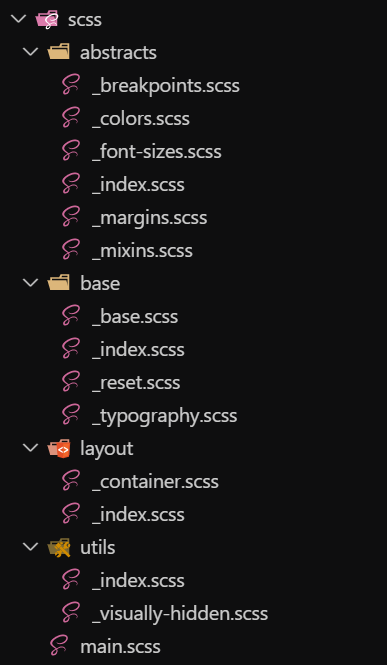Open the _typography.scss file

tap(164, 416)
